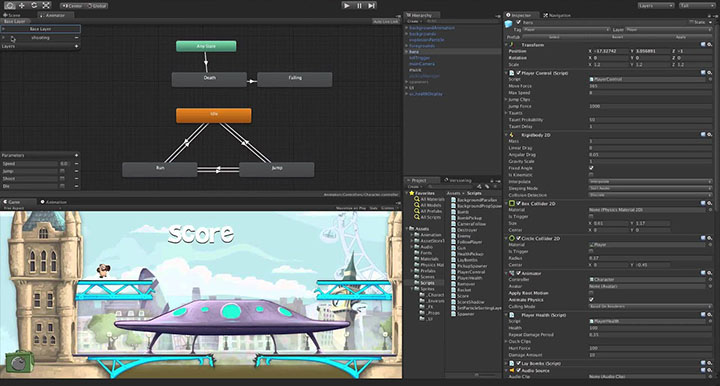Viewport: 720px width, 386px height.
Task: Select the Falling state node
Action: [x=295, y=79]
